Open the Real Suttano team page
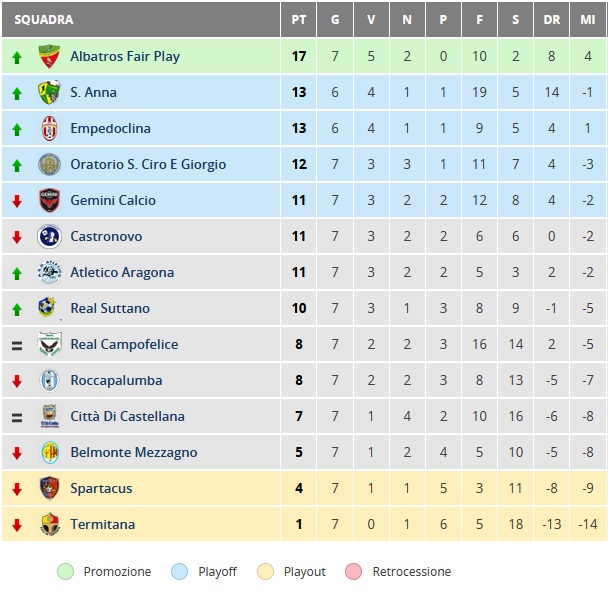Screen dimensions: 608x611 tap(110, 308)
